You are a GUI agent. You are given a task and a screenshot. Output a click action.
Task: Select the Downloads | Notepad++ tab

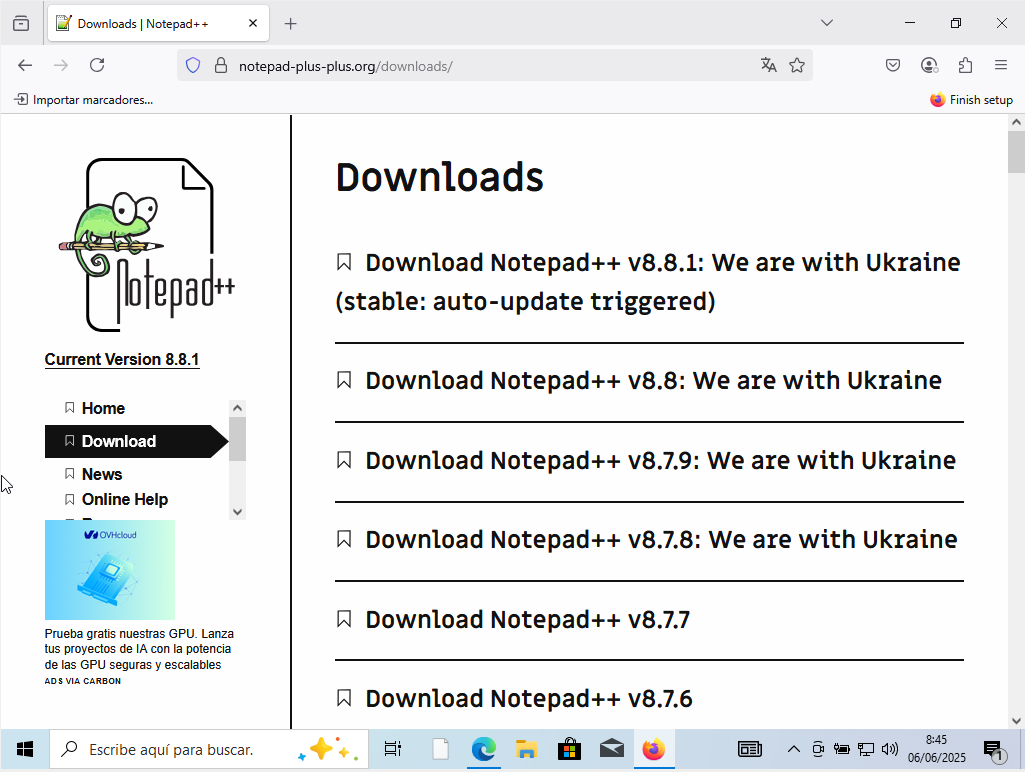[158, 24]
